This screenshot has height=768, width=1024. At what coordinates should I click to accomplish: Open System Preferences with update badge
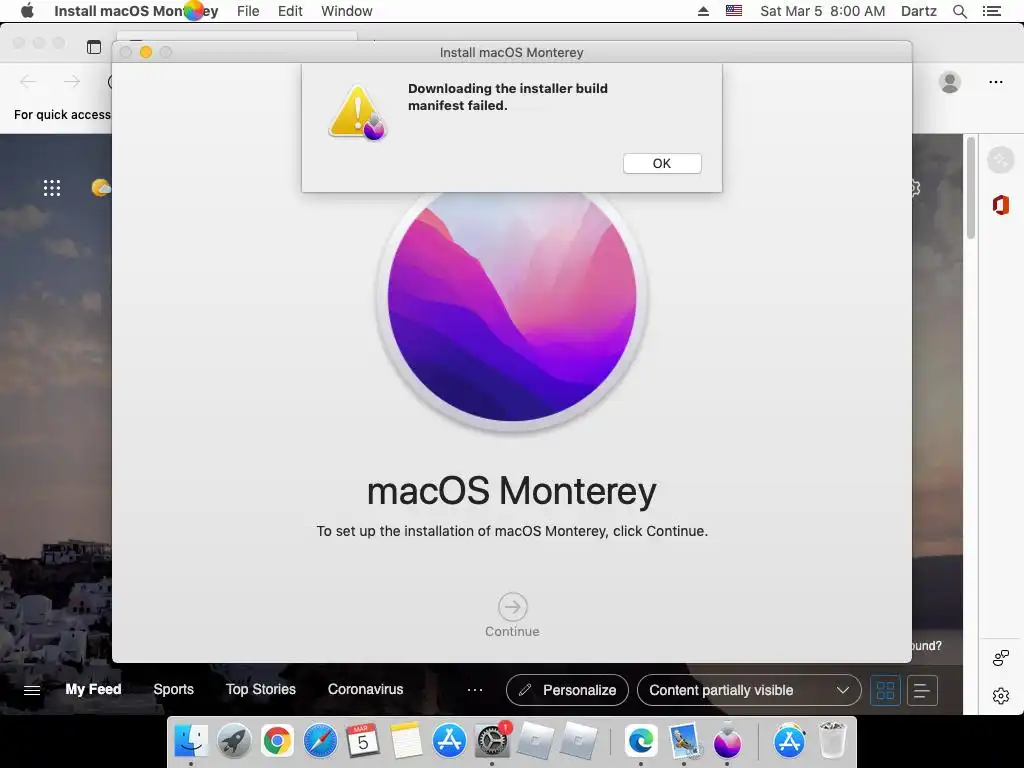click(x=492, y=741)
